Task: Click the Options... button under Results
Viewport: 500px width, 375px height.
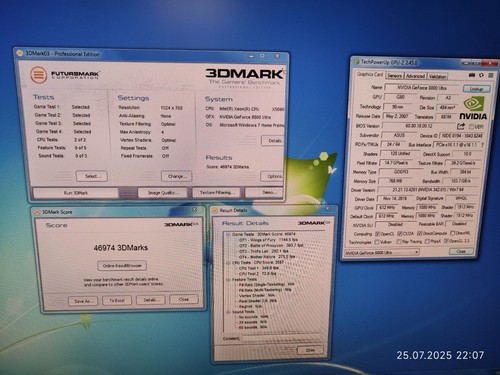Action: [272, 176]
